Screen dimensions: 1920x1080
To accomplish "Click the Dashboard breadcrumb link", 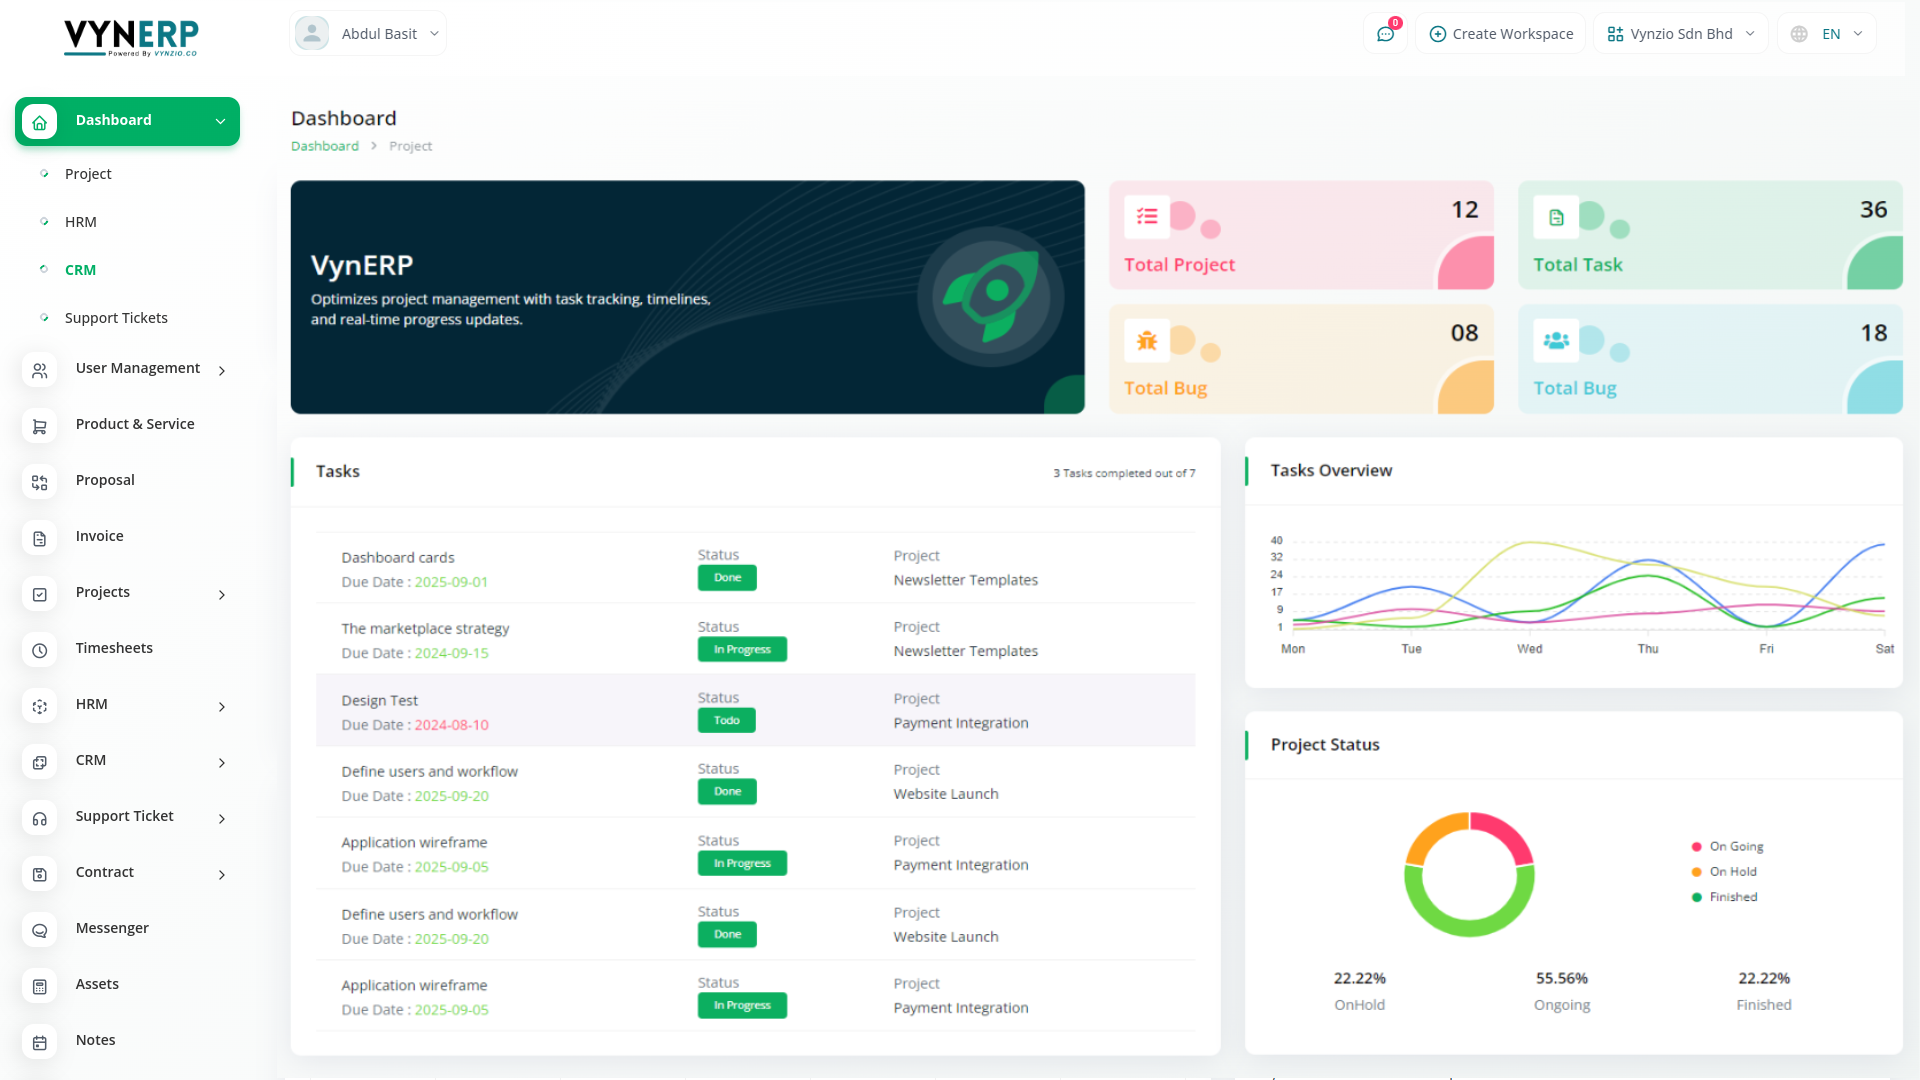I will pyautogui.click(x=325, y=146).
